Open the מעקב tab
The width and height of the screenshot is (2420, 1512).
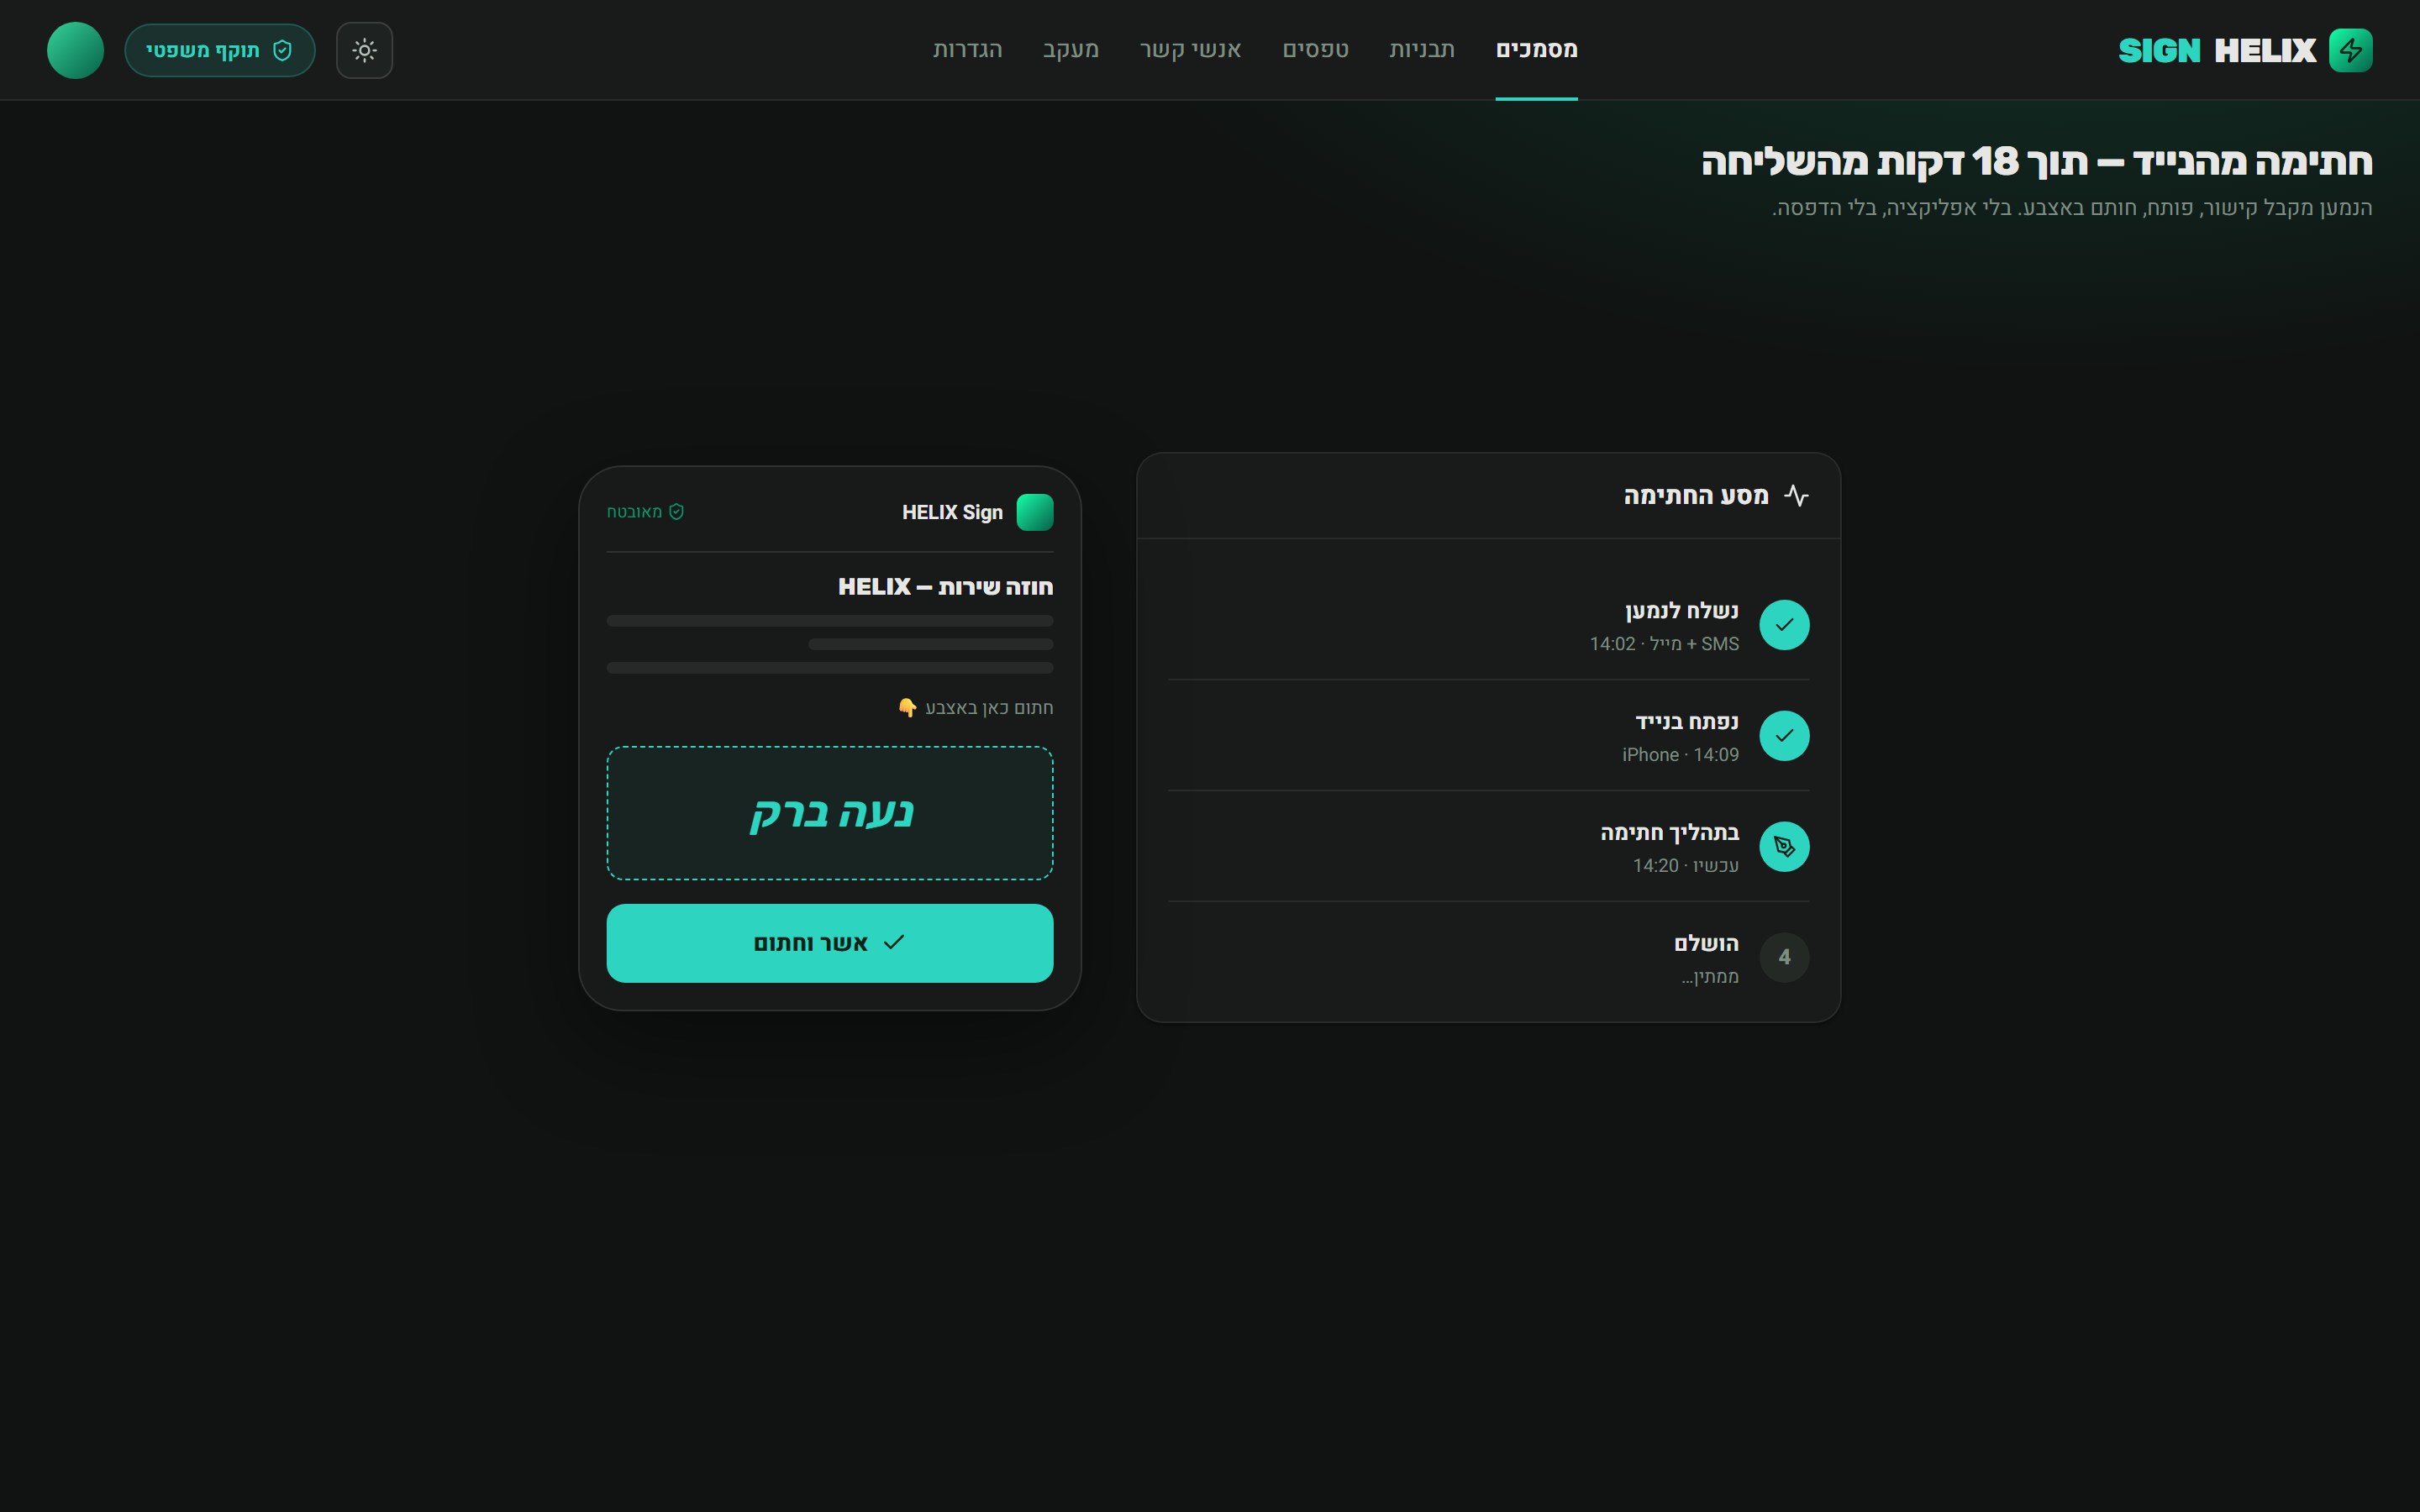tap(1070, 50)
